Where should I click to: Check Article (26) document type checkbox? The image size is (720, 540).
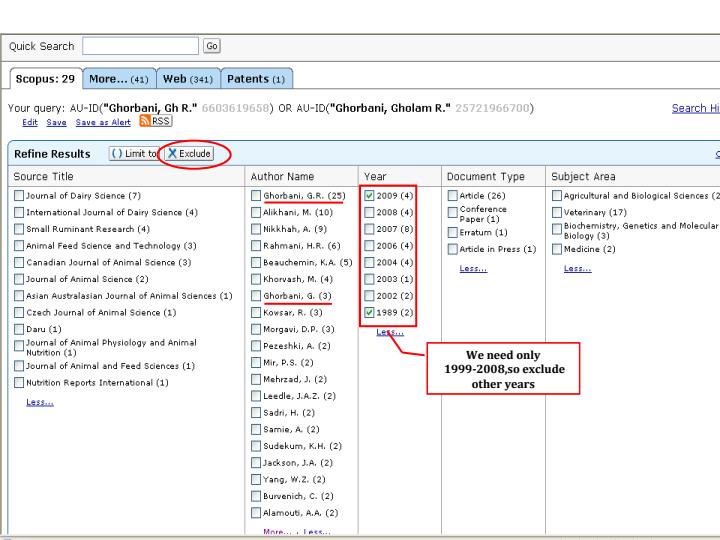(x=452, y=196)
